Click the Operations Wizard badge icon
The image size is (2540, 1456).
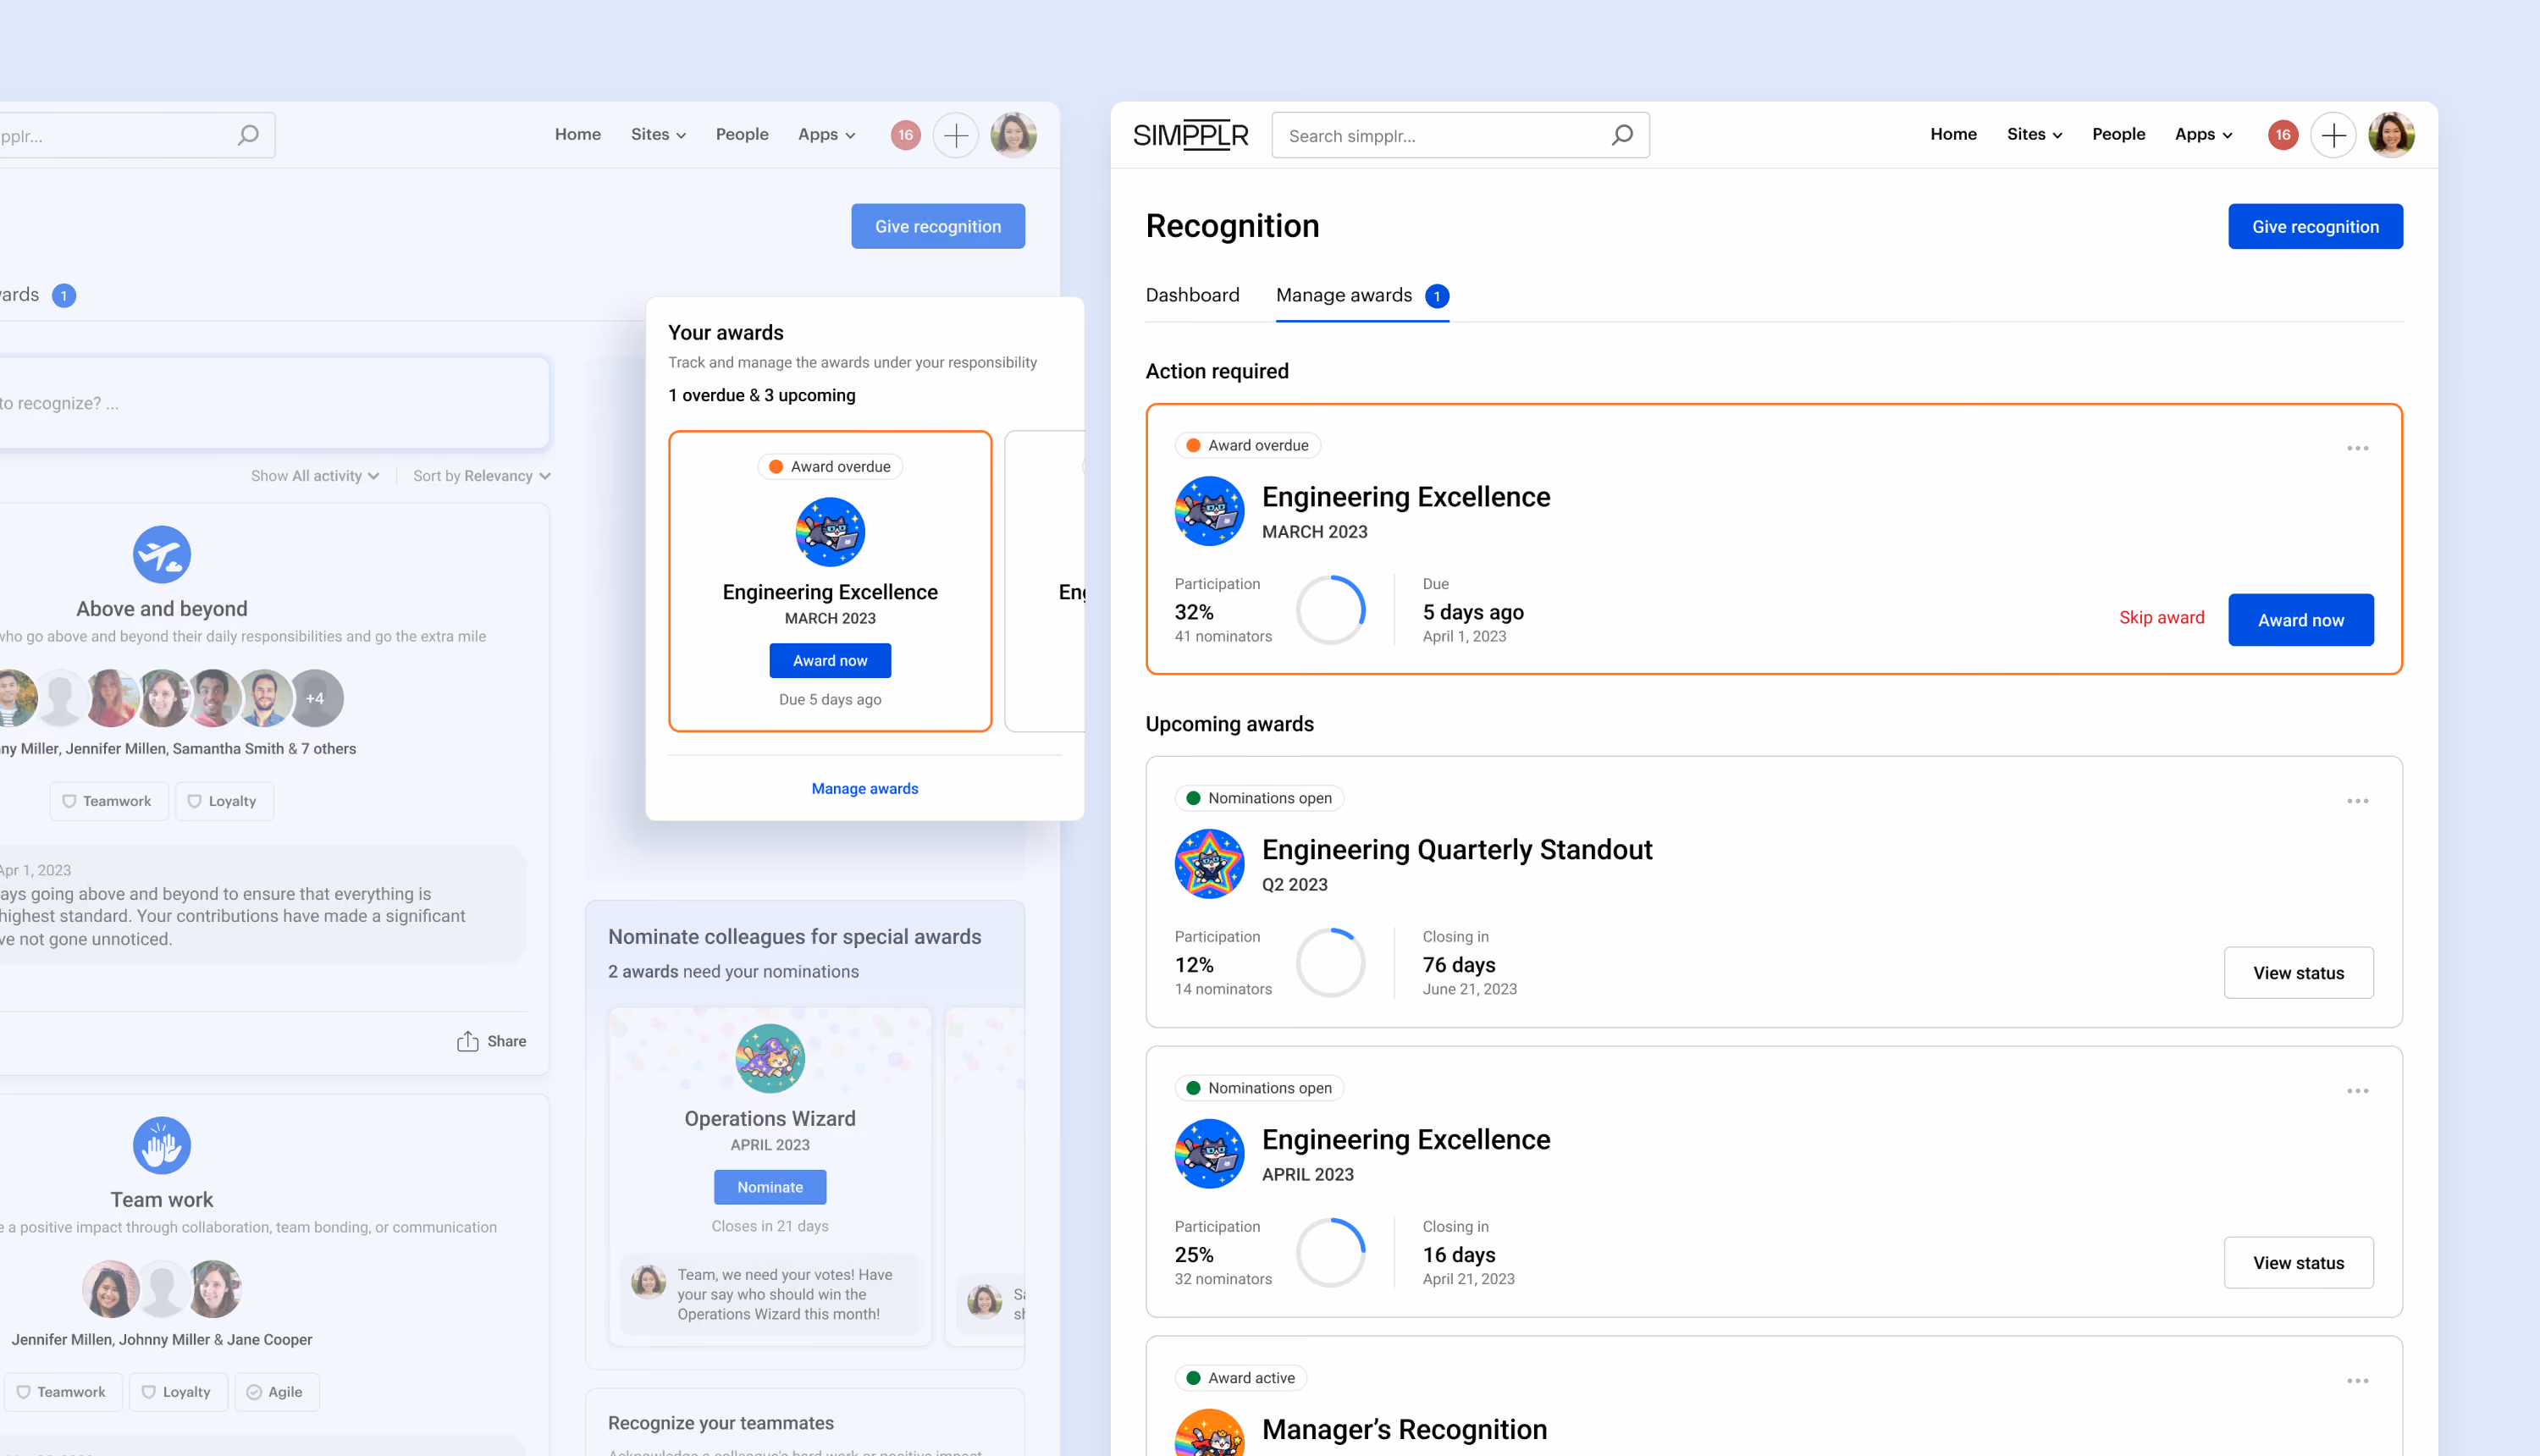(770, 1058)
